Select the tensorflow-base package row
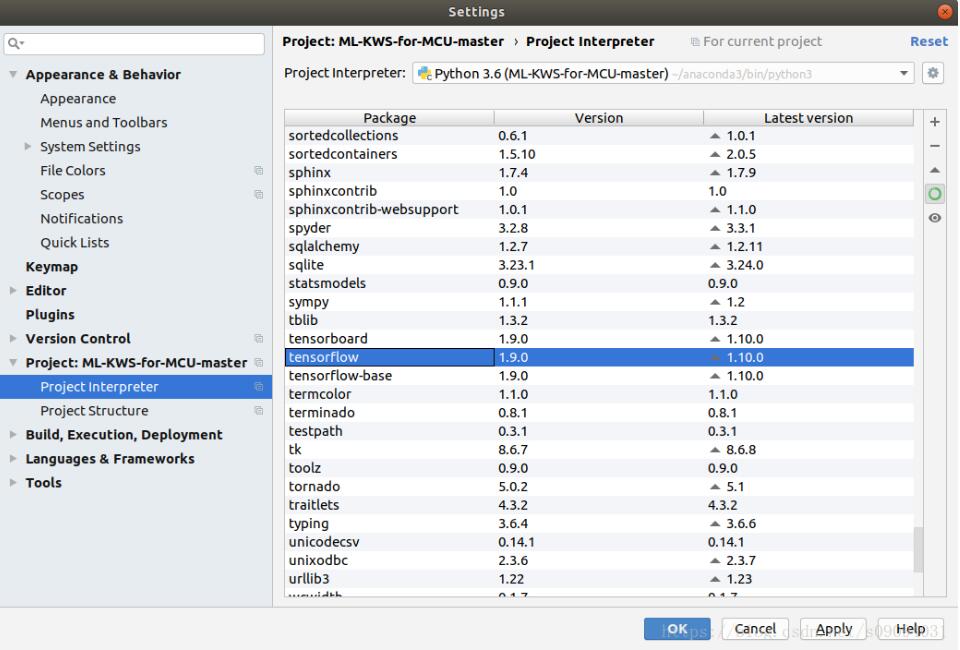Viewport: 960px width, 650px height. 599,376
